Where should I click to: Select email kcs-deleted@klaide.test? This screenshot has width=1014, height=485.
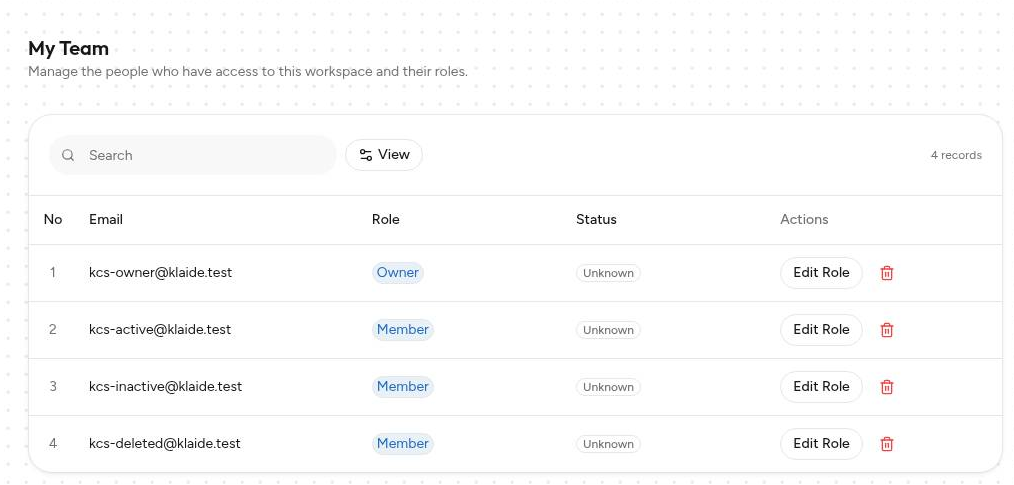click(x=165, y=443)
